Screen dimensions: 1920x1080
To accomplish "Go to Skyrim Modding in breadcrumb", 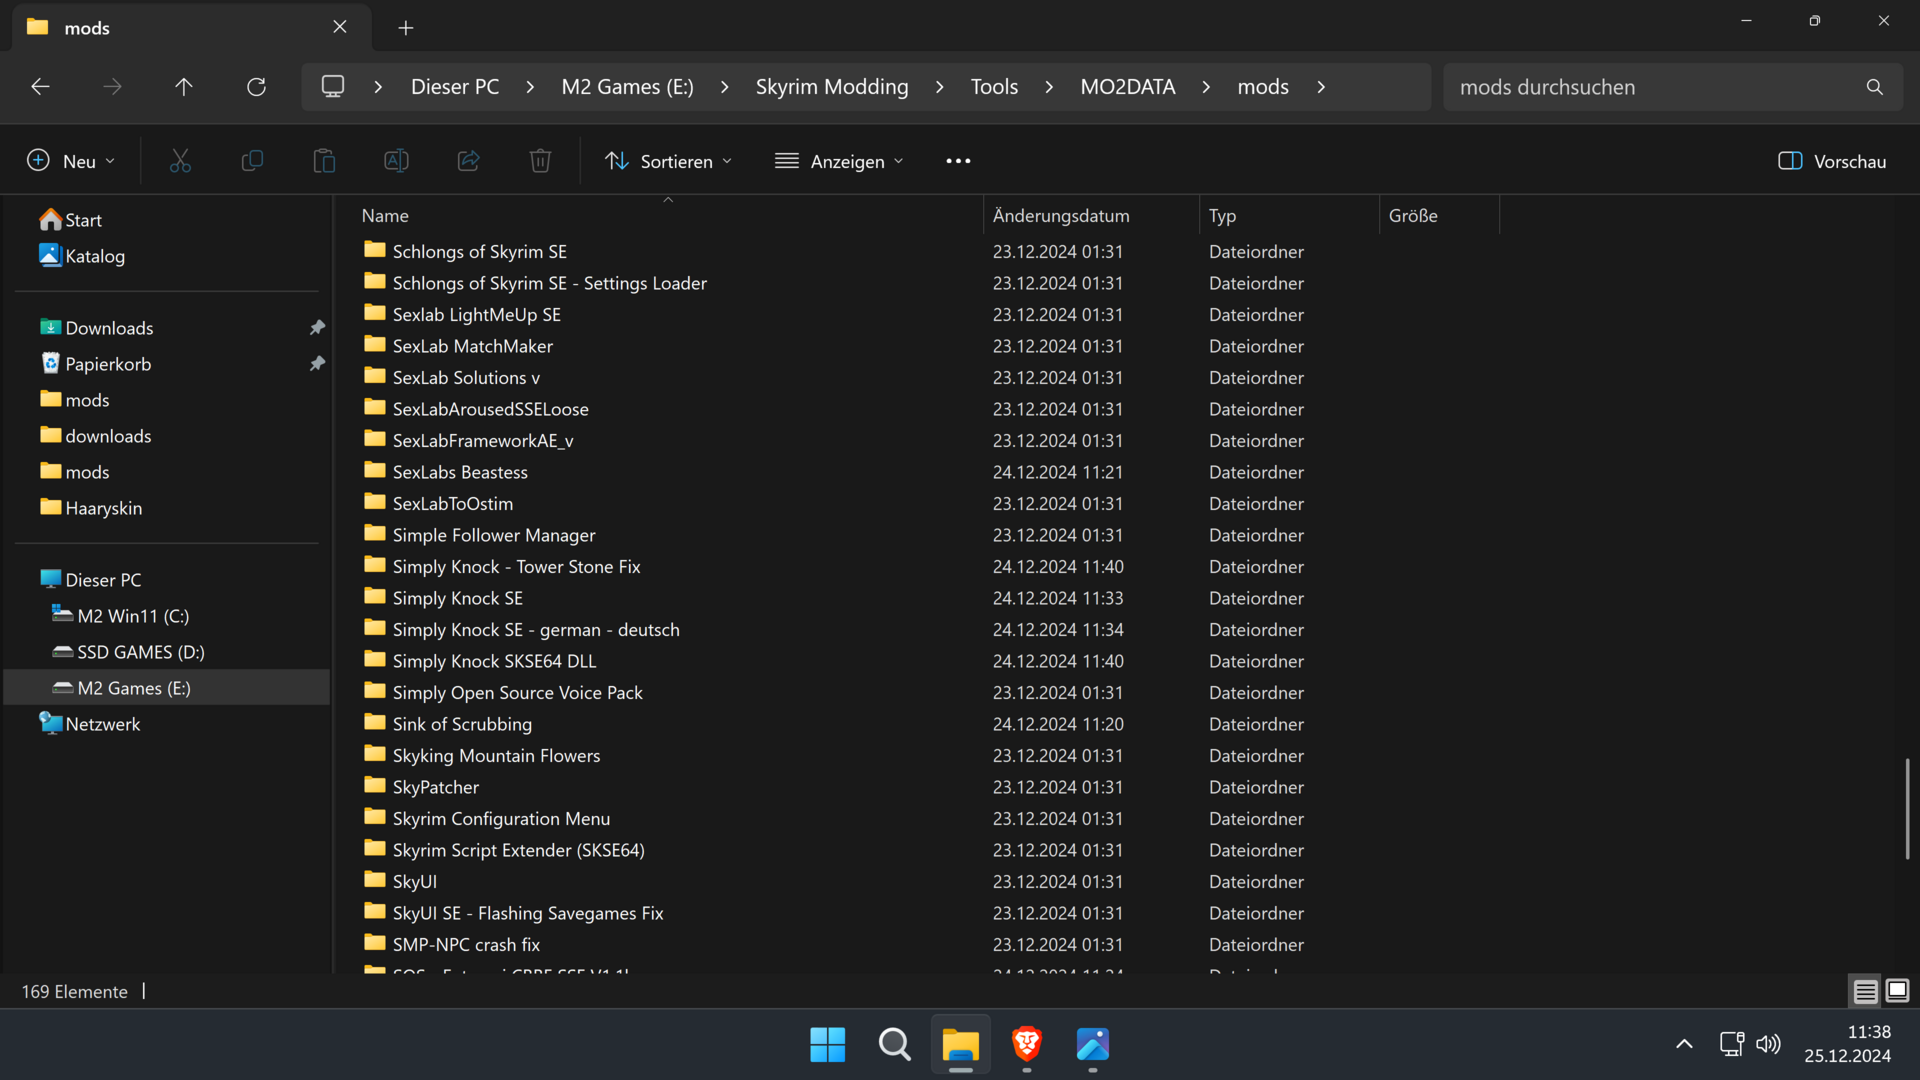I will (832, 87).
